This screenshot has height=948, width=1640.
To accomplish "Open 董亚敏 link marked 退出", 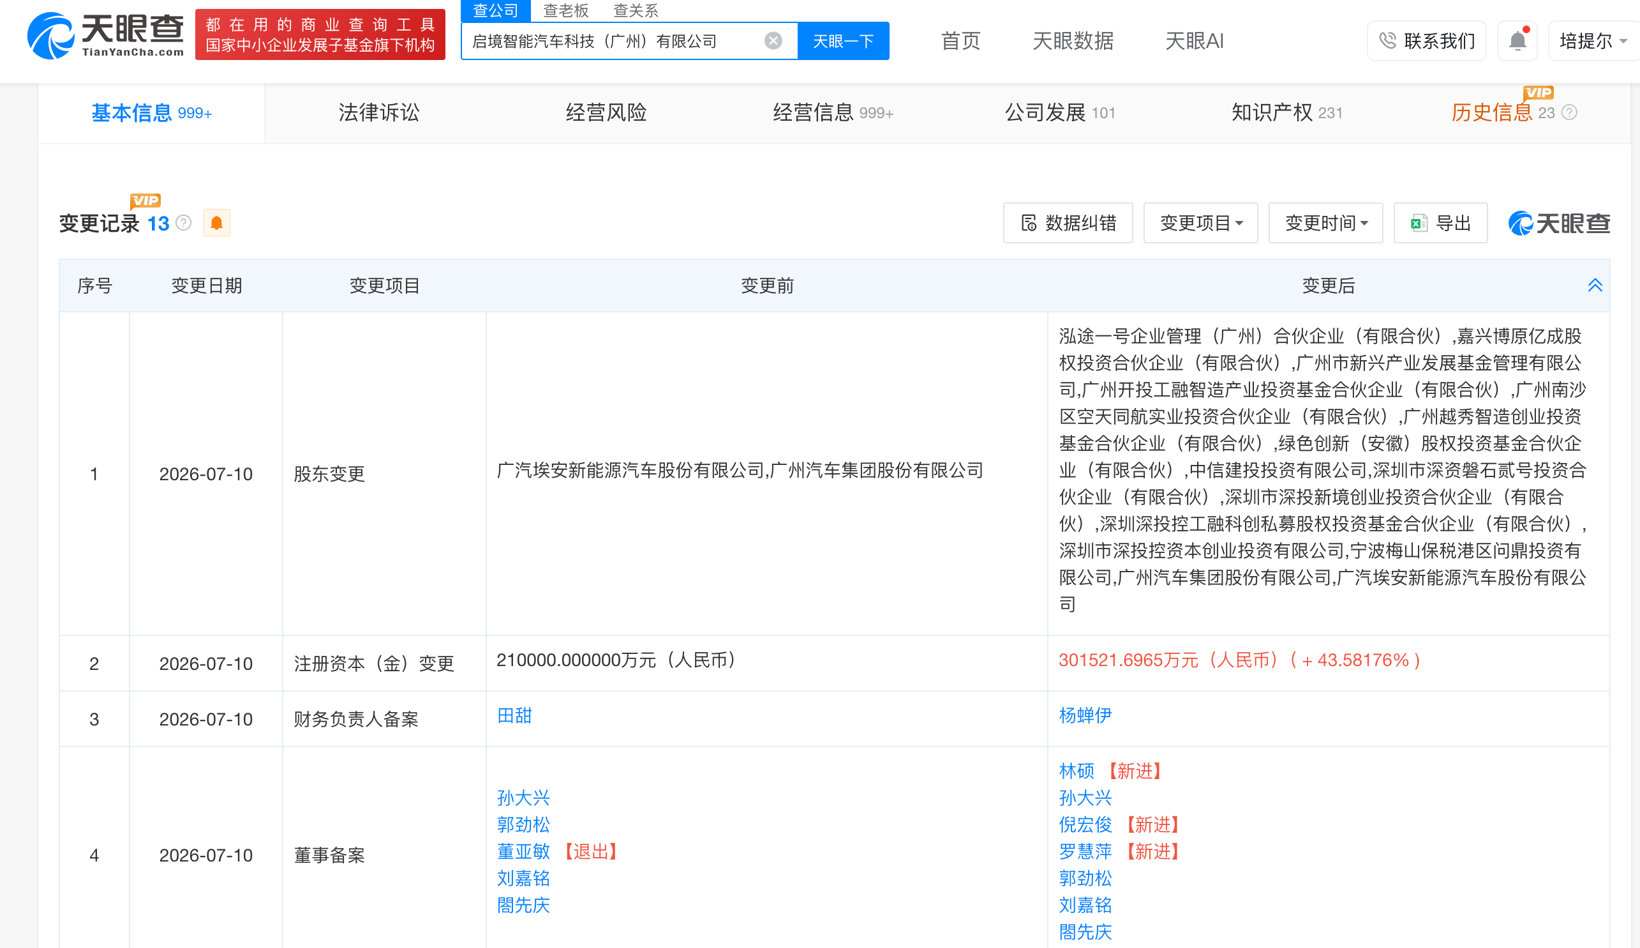I will coord(523,852).
